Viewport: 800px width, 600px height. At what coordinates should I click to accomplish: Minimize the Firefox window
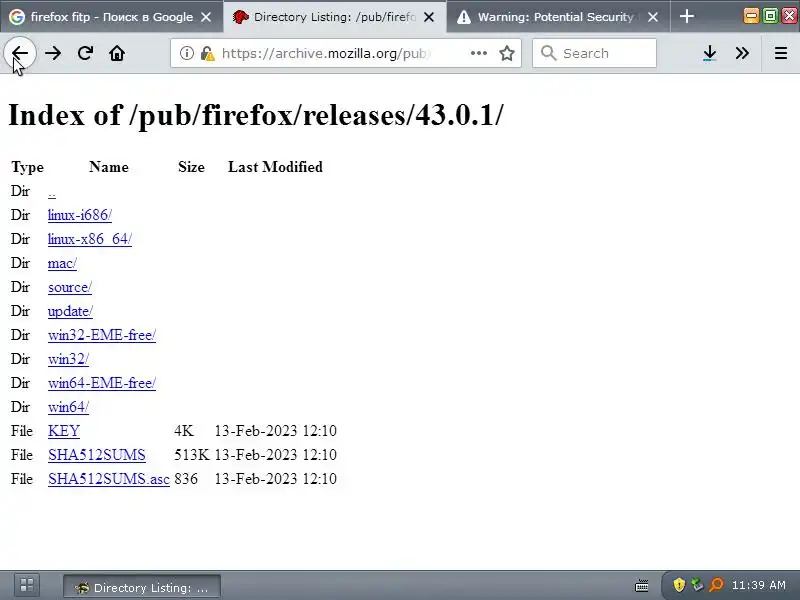point(751,16)
